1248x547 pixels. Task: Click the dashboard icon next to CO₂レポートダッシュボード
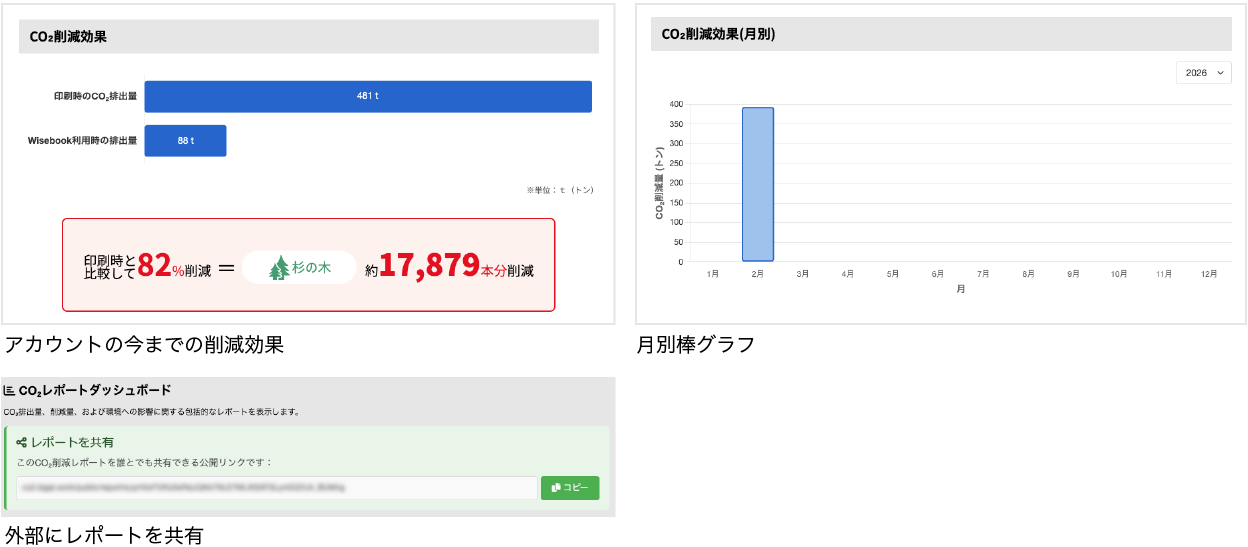pyautogui.click(x=10, y=390)
